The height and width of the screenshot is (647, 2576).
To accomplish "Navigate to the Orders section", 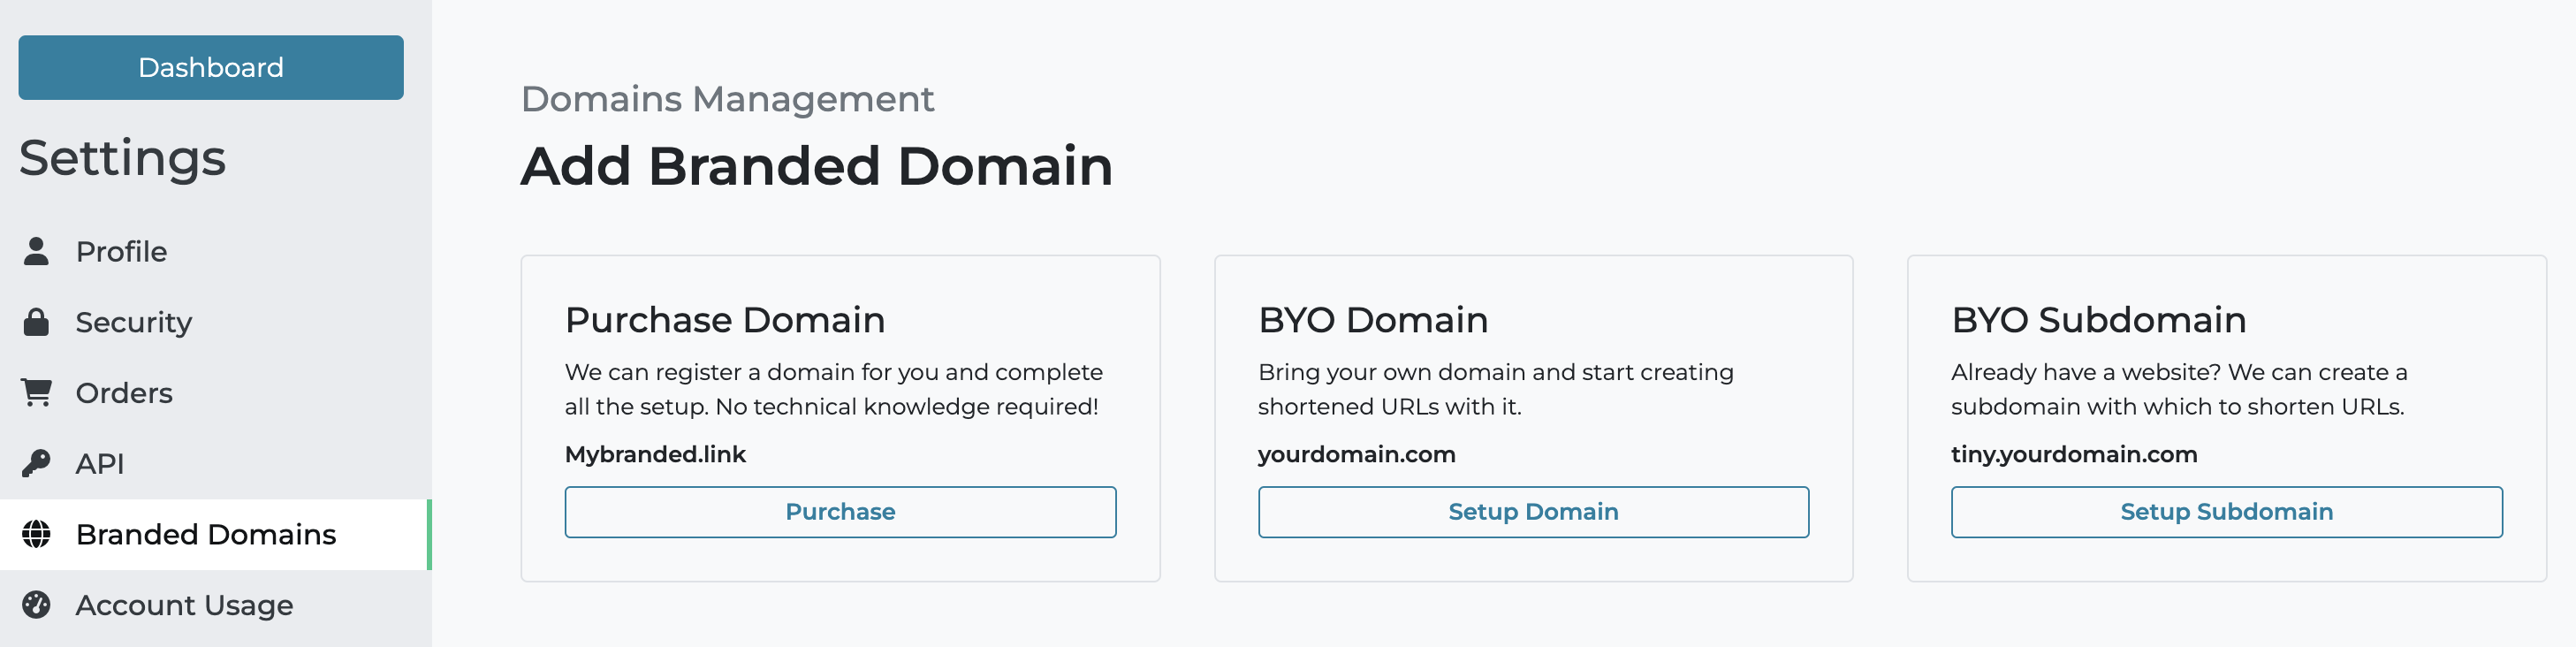I will click(x=123, y=392).
